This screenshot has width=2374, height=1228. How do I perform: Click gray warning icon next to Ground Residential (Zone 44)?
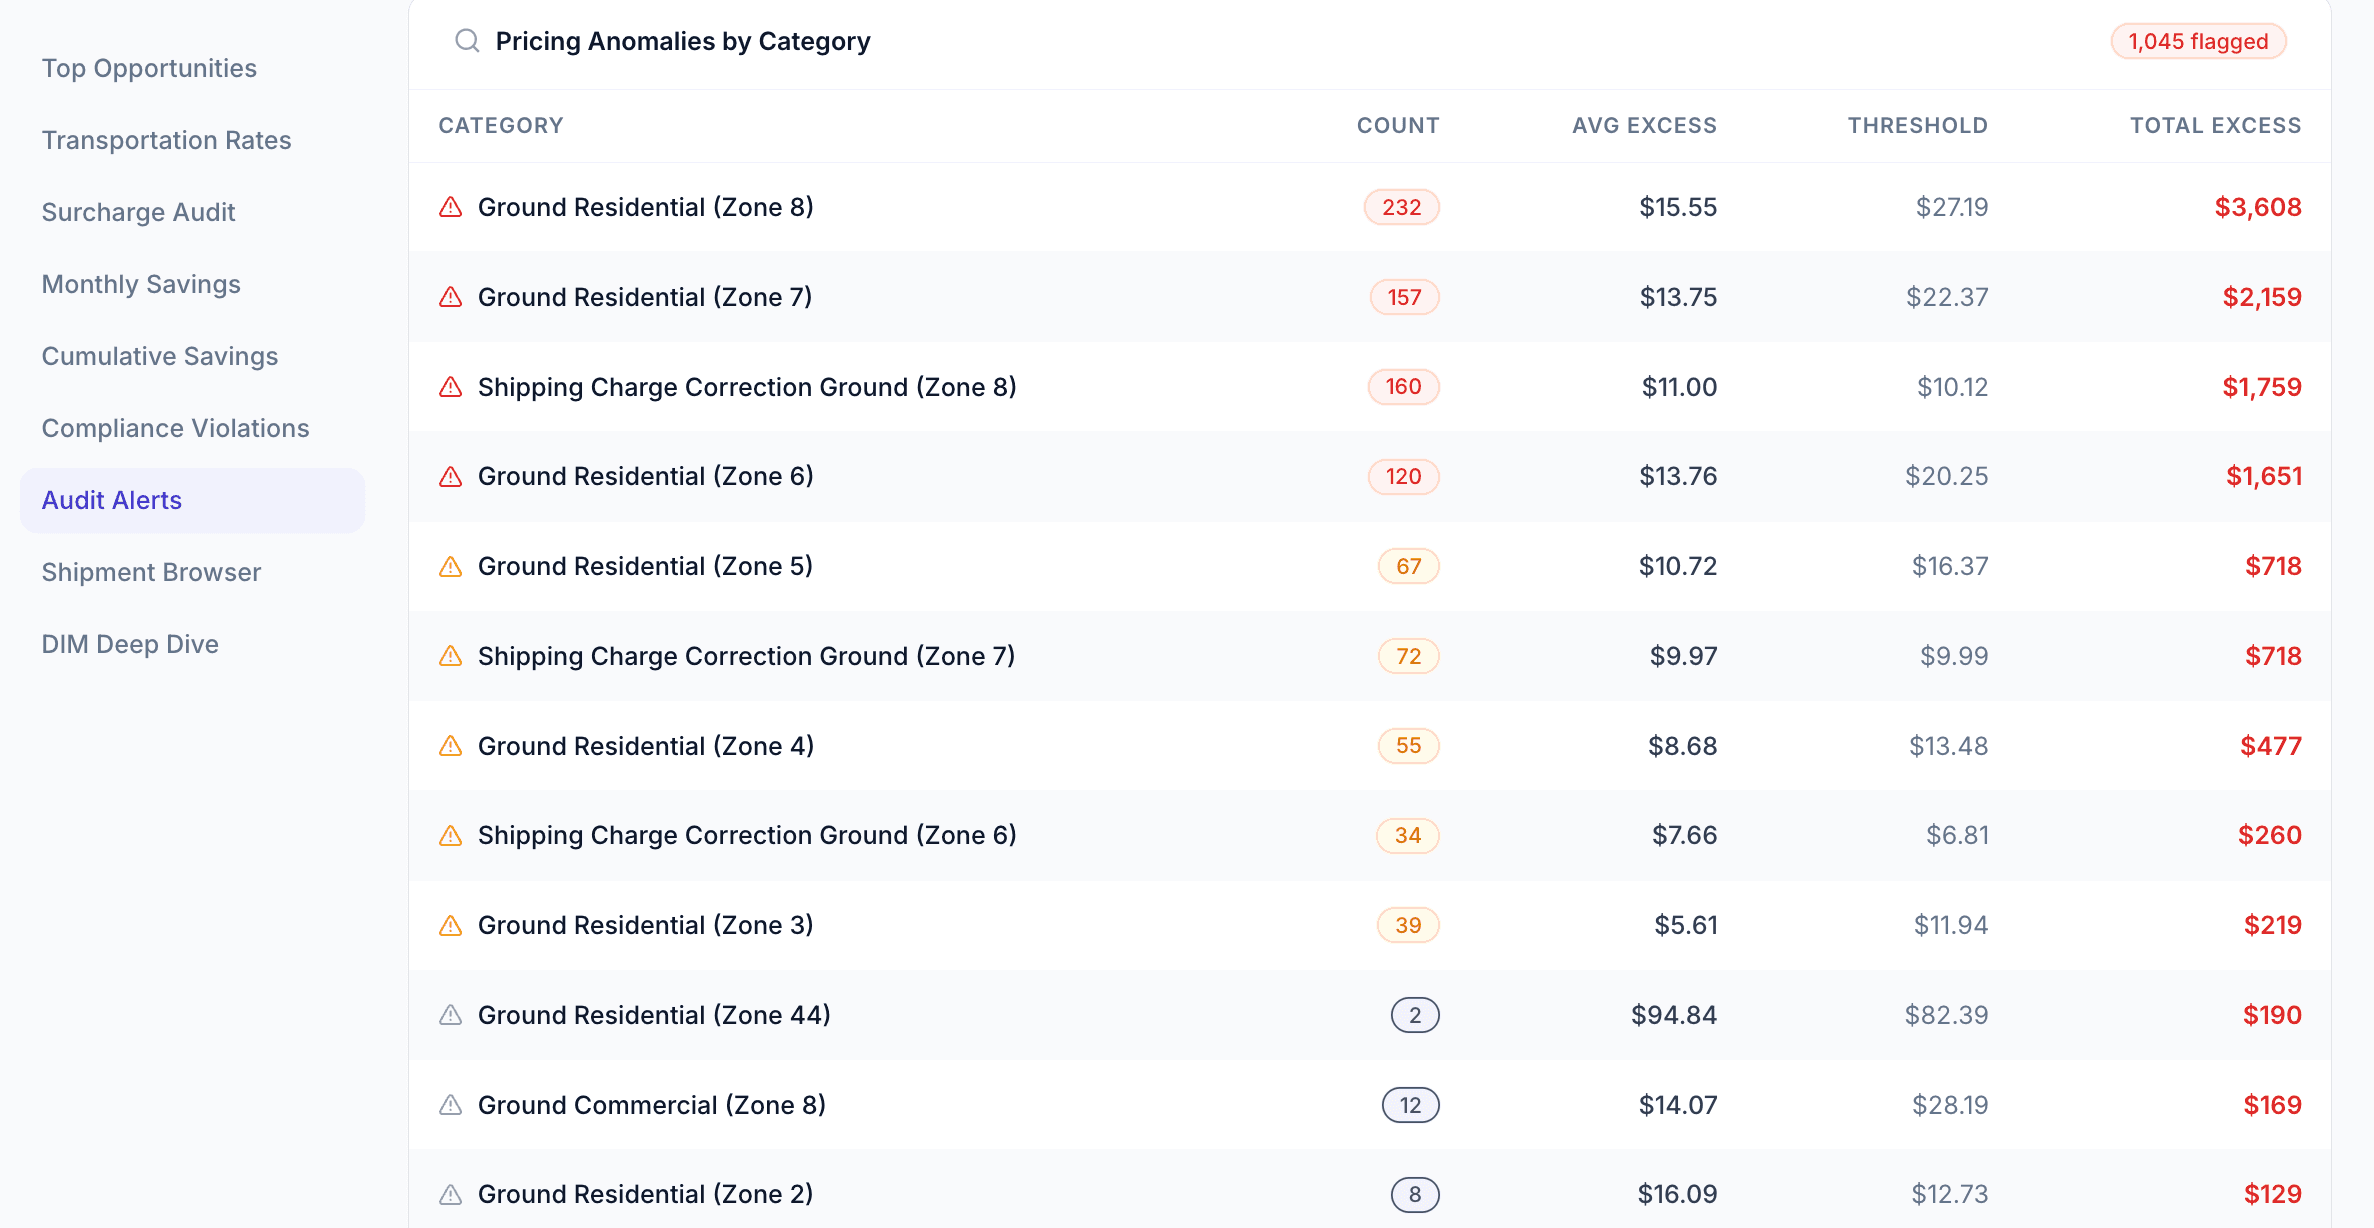tap(451, 1014)
